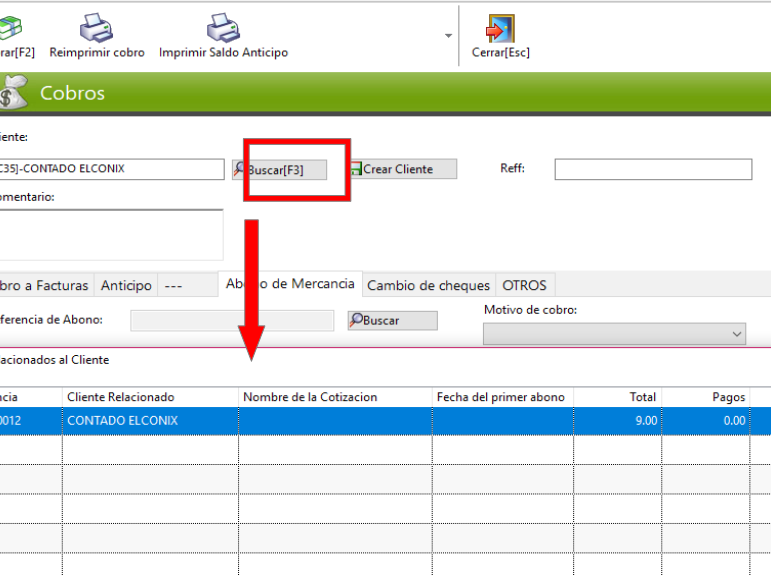Click the Reimprimir cobro printer icon

pyautogui.click(x=97, y=28)
